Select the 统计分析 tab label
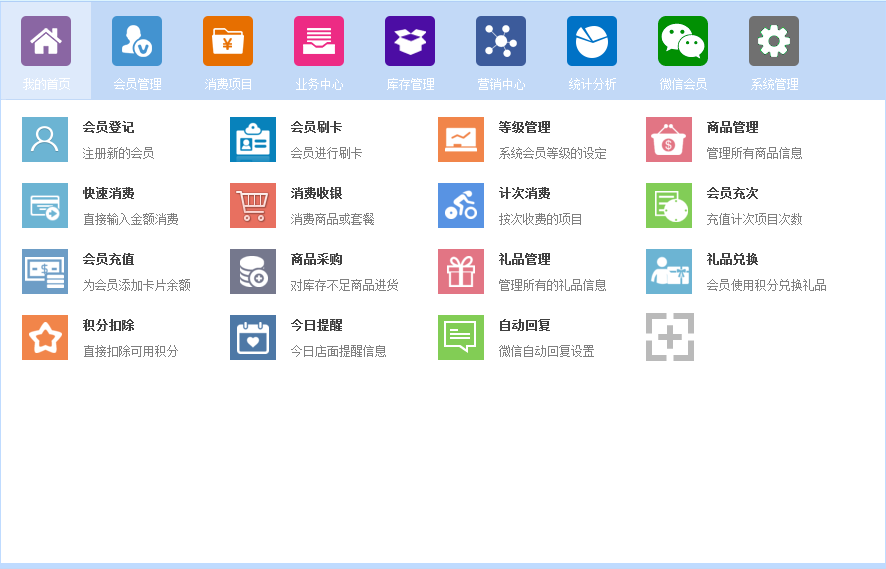This screenshot has height=569, width=886. [x=592, y=84]
